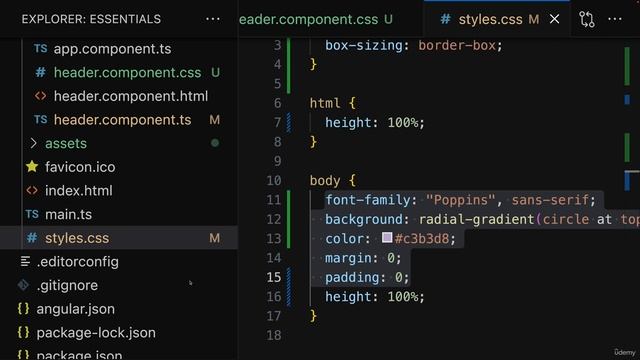Click the CSS hash icon in styles.css tab

(x=445, y=19)
